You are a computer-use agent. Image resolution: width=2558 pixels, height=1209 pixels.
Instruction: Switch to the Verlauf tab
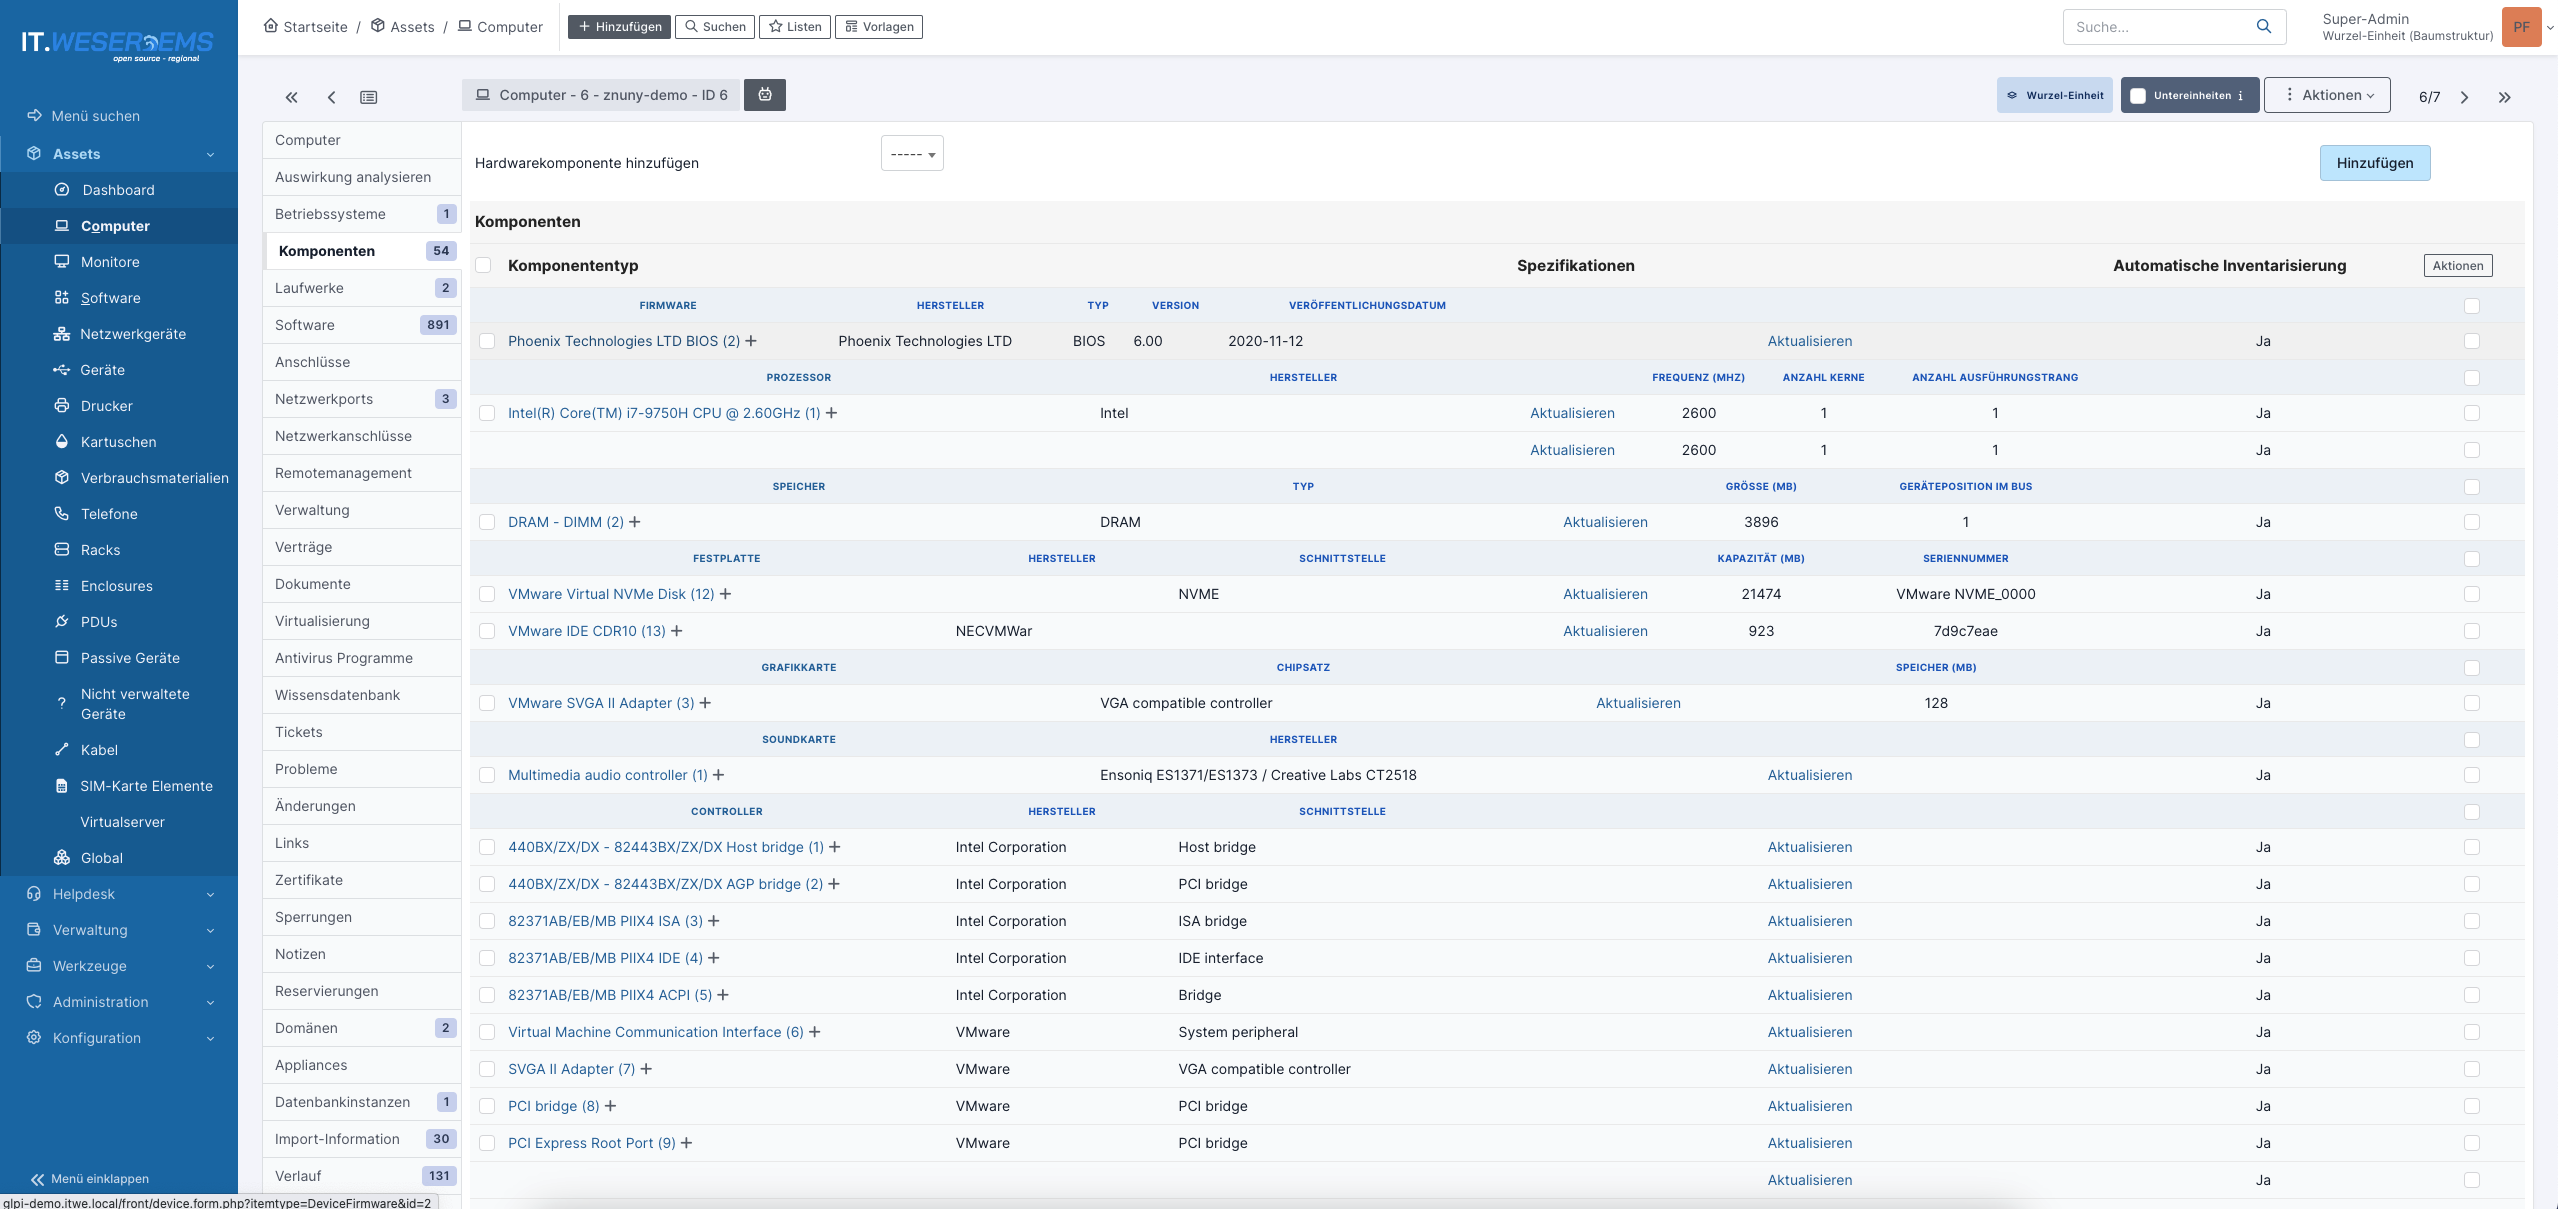[362, 1176]
